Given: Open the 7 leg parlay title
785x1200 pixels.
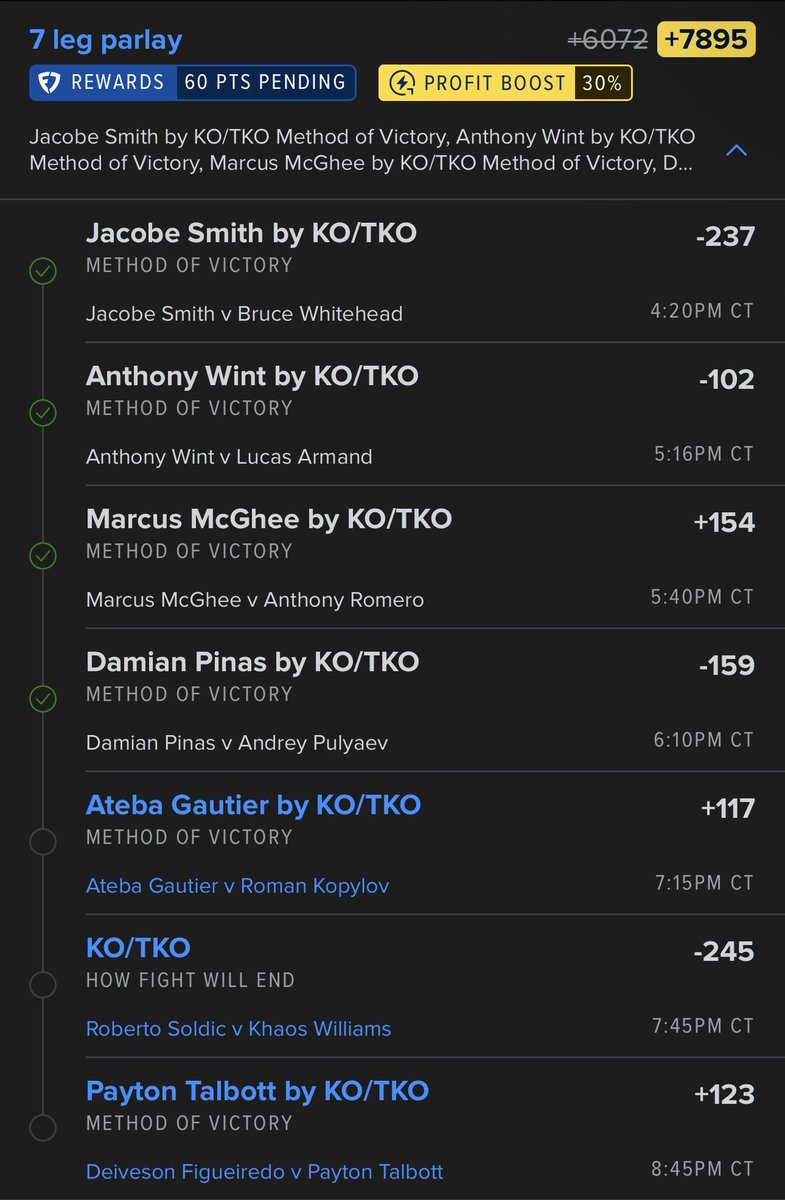Looking at the screenshot, I should (x=106, y=41).
